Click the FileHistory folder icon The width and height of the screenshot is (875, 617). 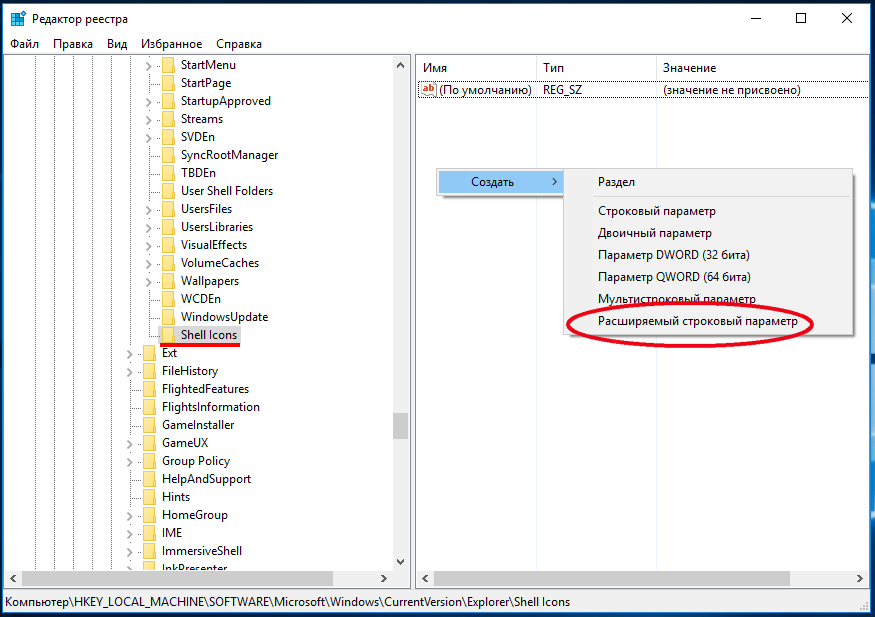click(x=150, y=371)
